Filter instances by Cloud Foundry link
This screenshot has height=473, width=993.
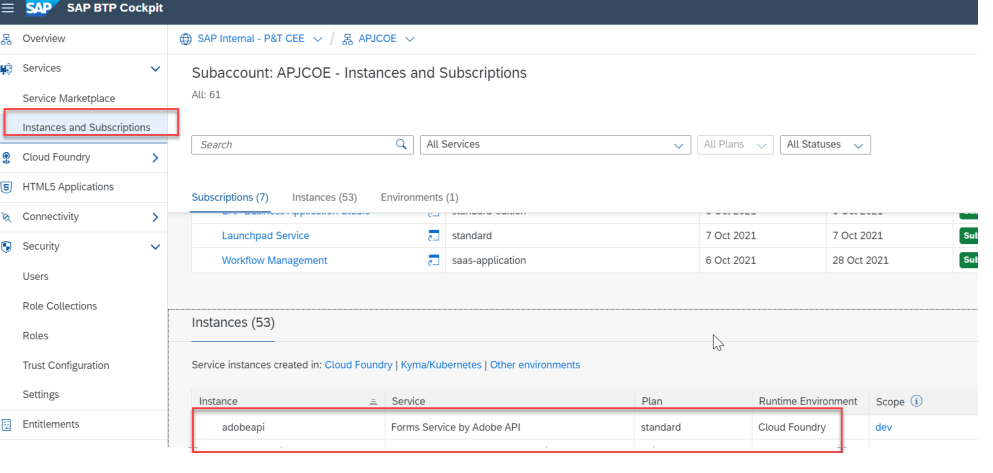358,365
